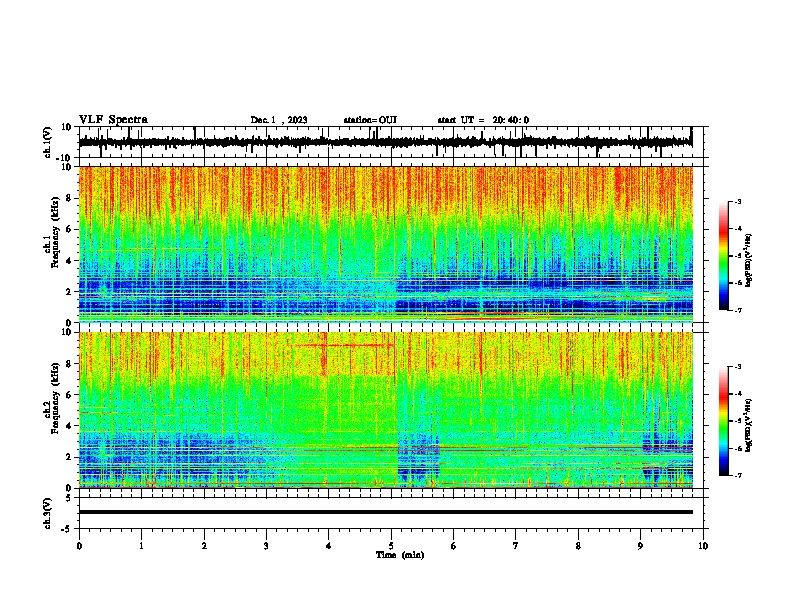Click the ch.2 color bar unit label
Viewport: 792px width, 612px height.
(x=749, y=425)
